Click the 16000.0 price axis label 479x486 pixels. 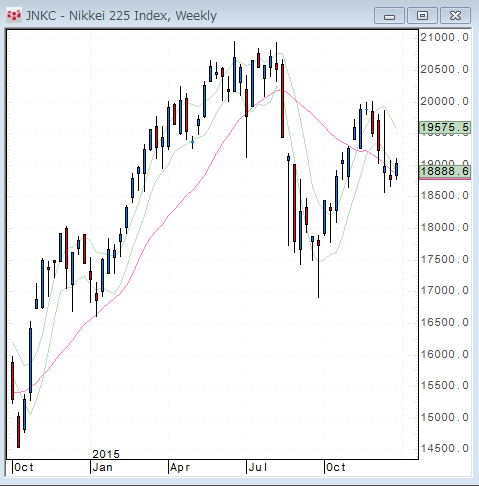coord(444,354)
